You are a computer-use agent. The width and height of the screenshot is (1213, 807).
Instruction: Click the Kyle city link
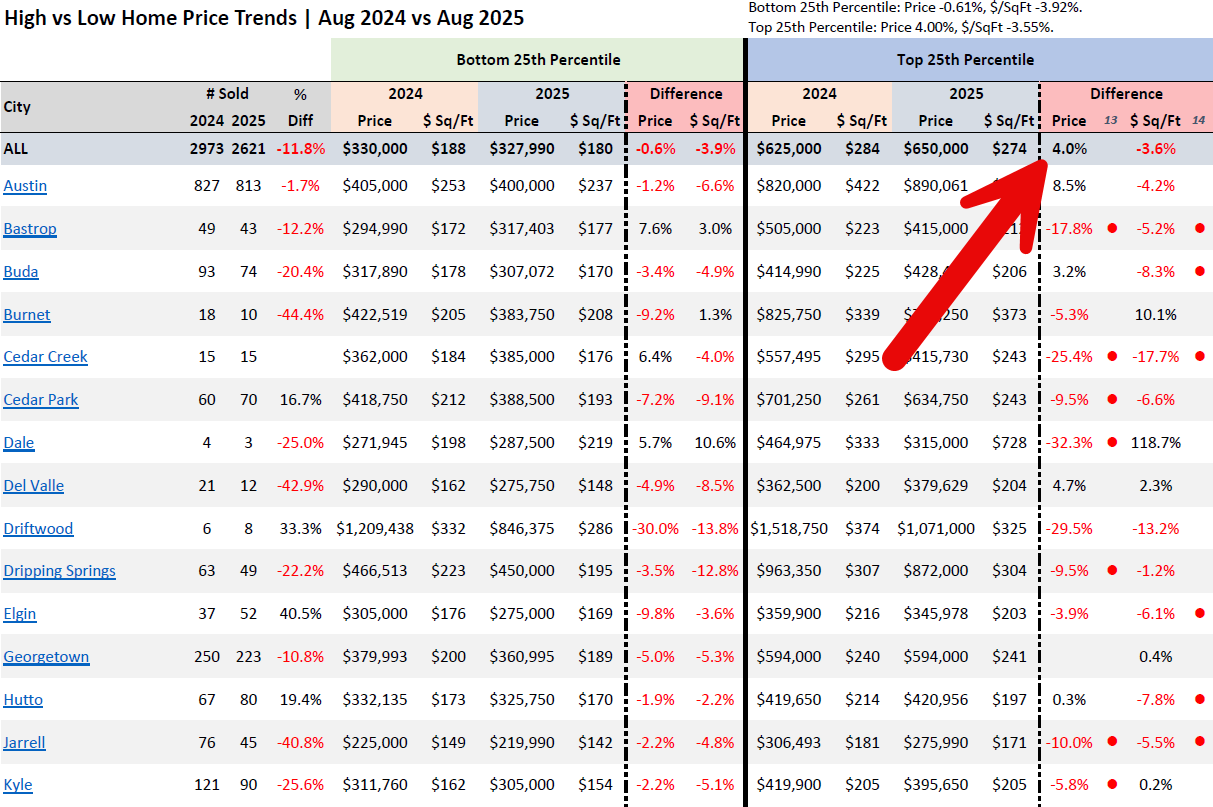pos(18,785)
